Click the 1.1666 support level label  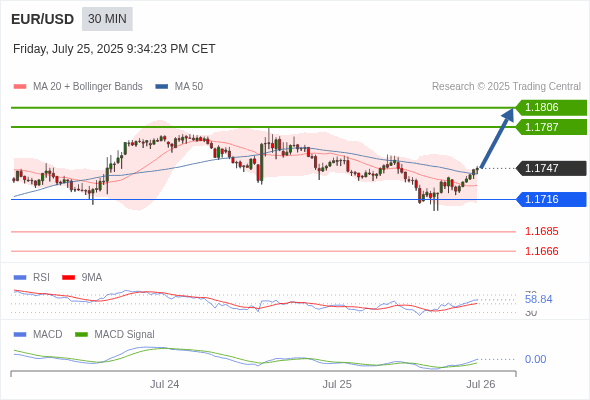tap(541, 251)
